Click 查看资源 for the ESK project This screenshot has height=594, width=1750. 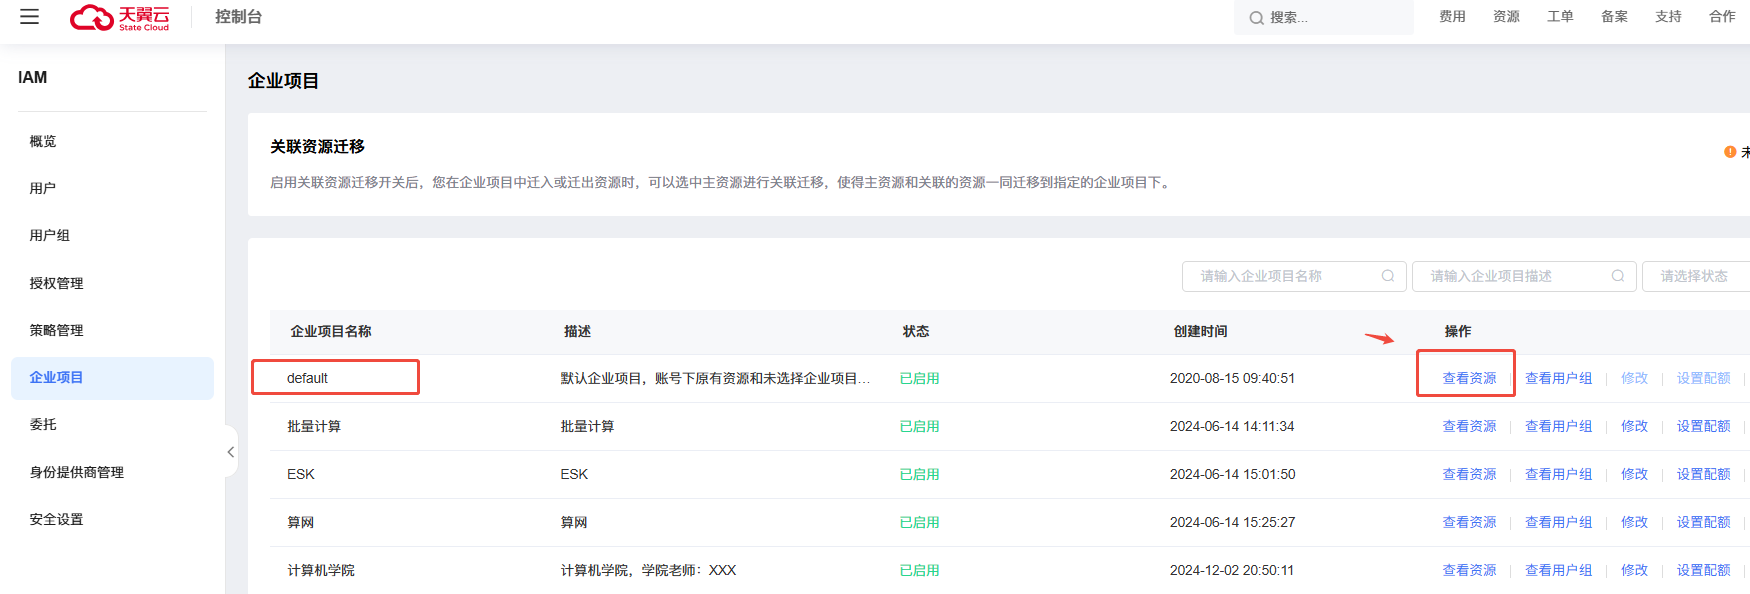(1469, 474)
